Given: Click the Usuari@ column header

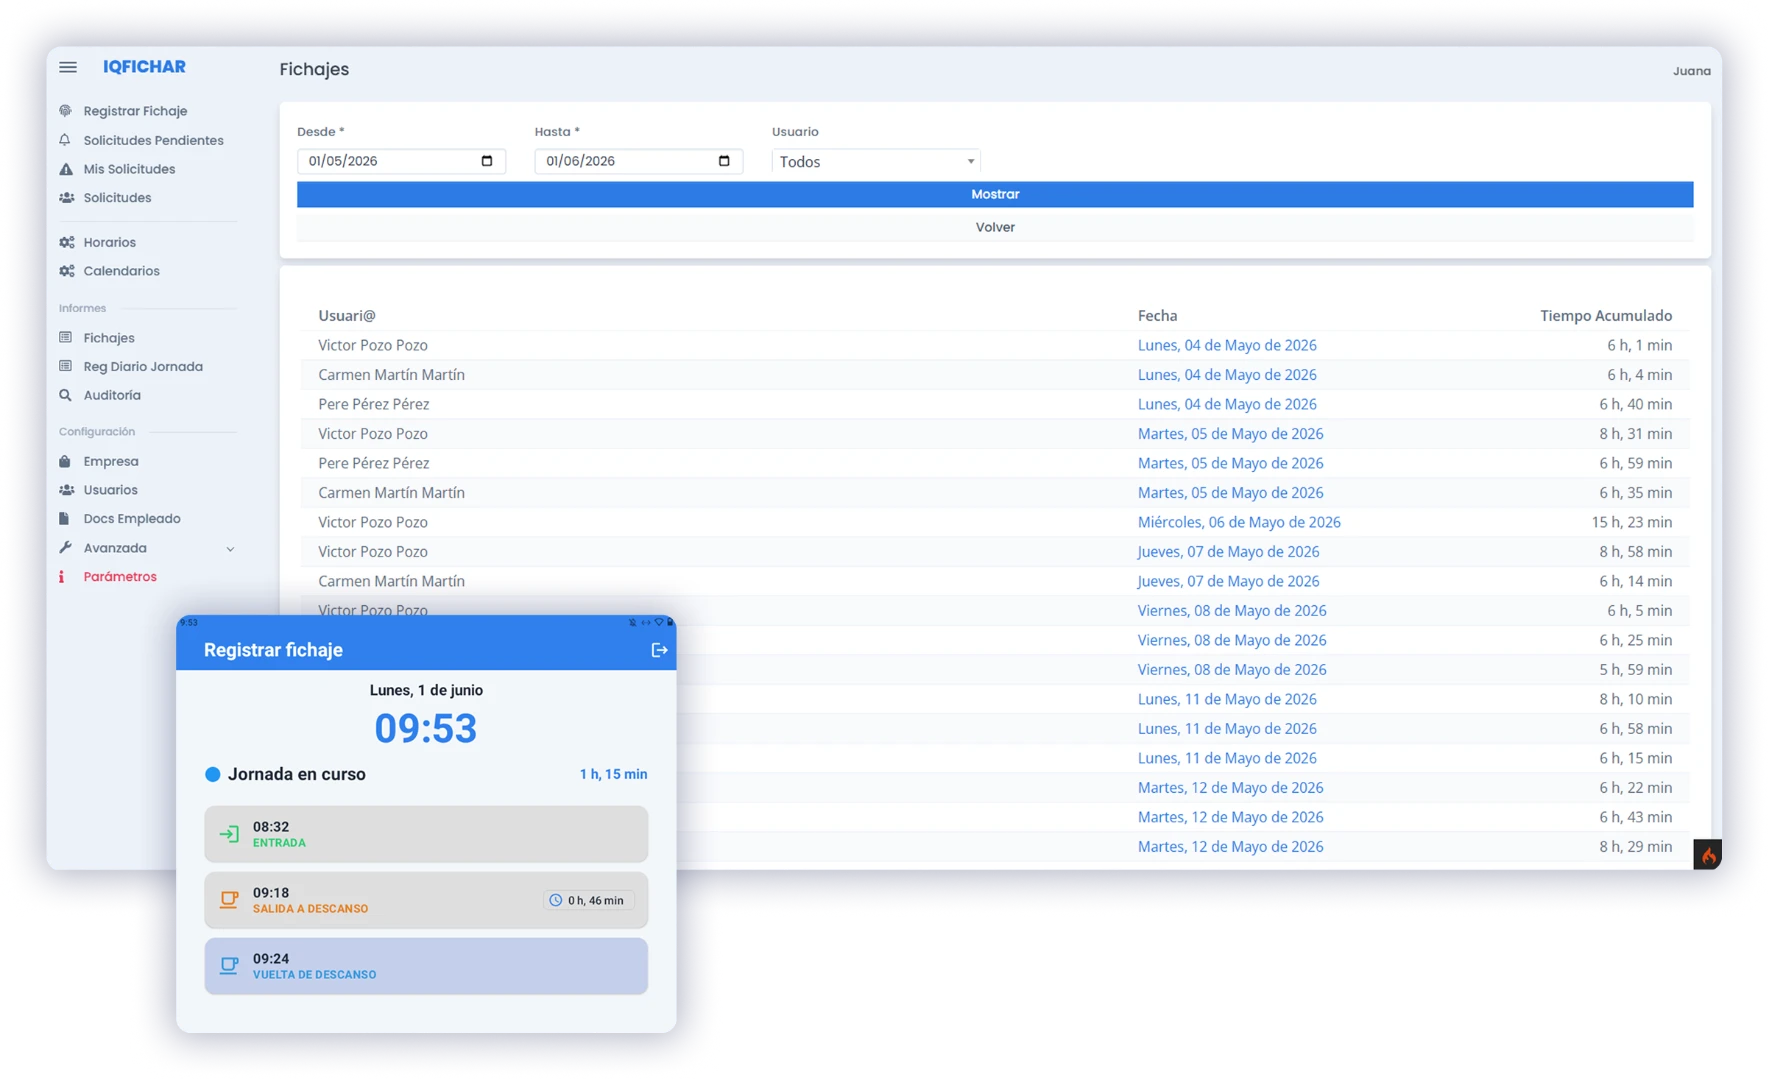Looking at the screenshot, I should click(x=347, y=315).
